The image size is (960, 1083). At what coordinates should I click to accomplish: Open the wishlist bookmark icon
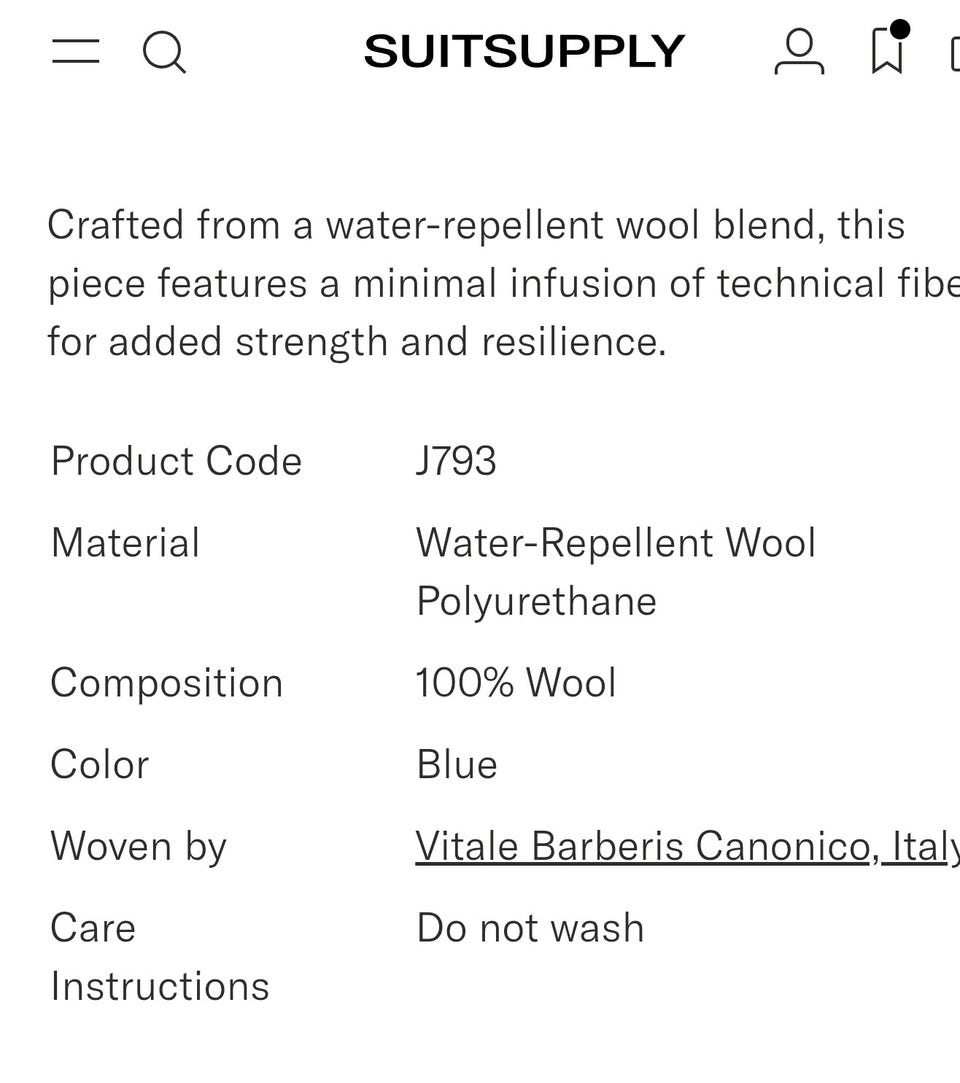tap(887, 50)
